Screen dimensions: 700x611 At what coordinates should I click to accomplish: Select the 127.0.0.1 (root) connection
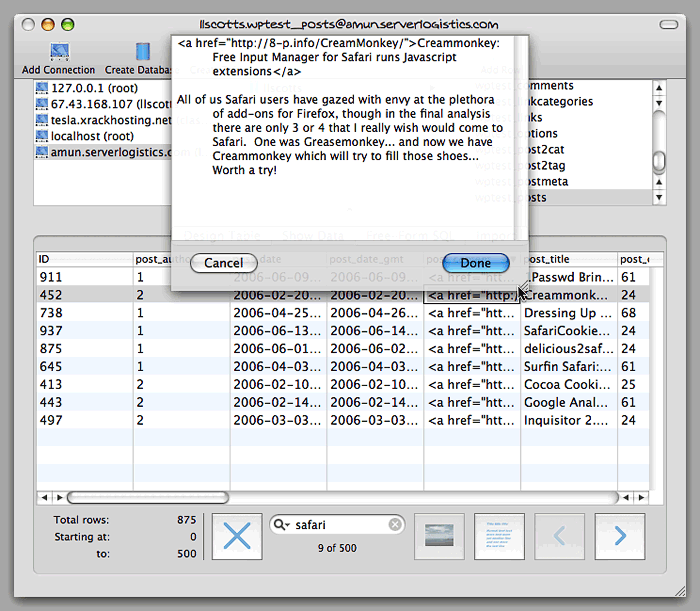pyautogui.click(x=103, y=88)
